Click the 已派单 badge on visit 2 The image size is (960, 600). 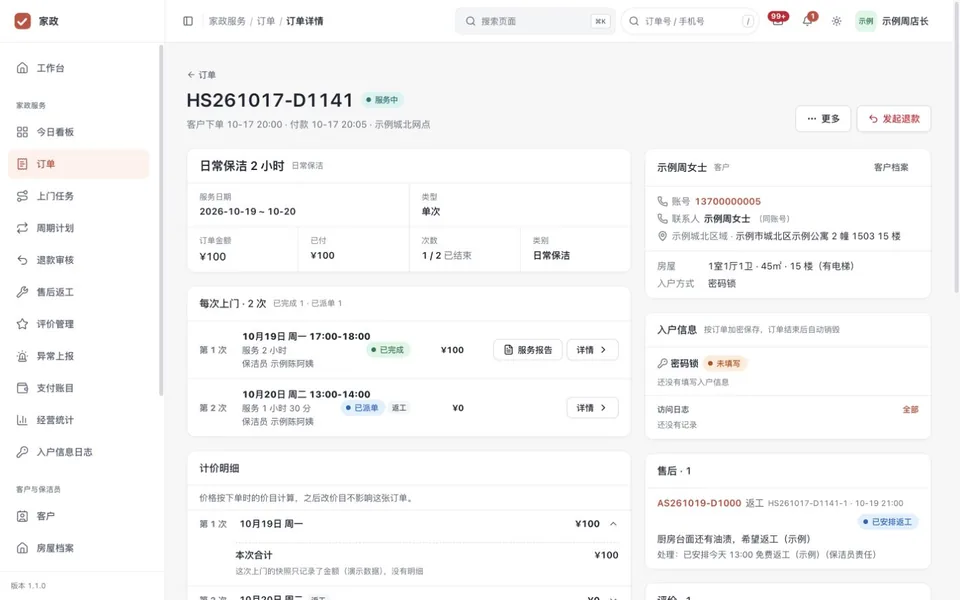(x=362, y=408)
